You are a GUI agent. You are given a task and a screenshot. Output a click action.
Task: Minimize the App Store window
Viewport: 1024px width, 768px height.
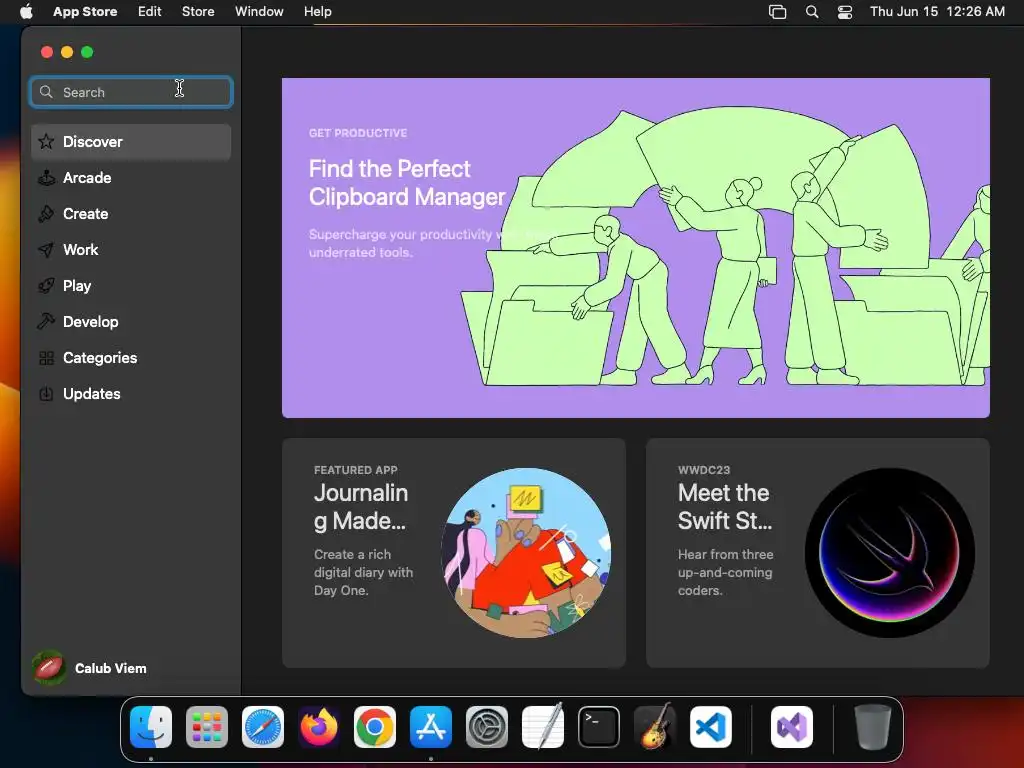coord(67,52)
